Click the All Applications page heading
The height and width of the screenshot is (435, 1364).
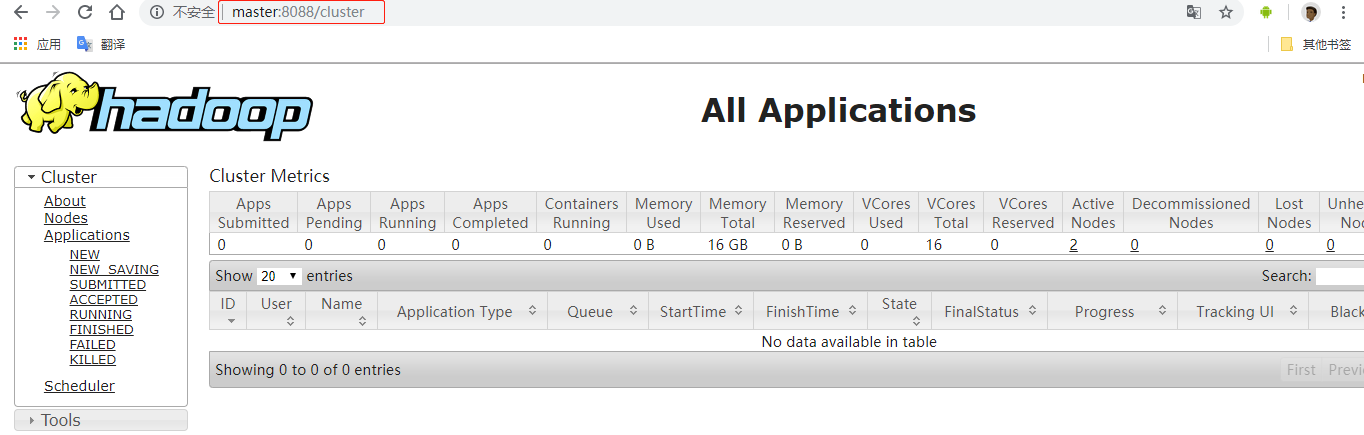[838, 110]
